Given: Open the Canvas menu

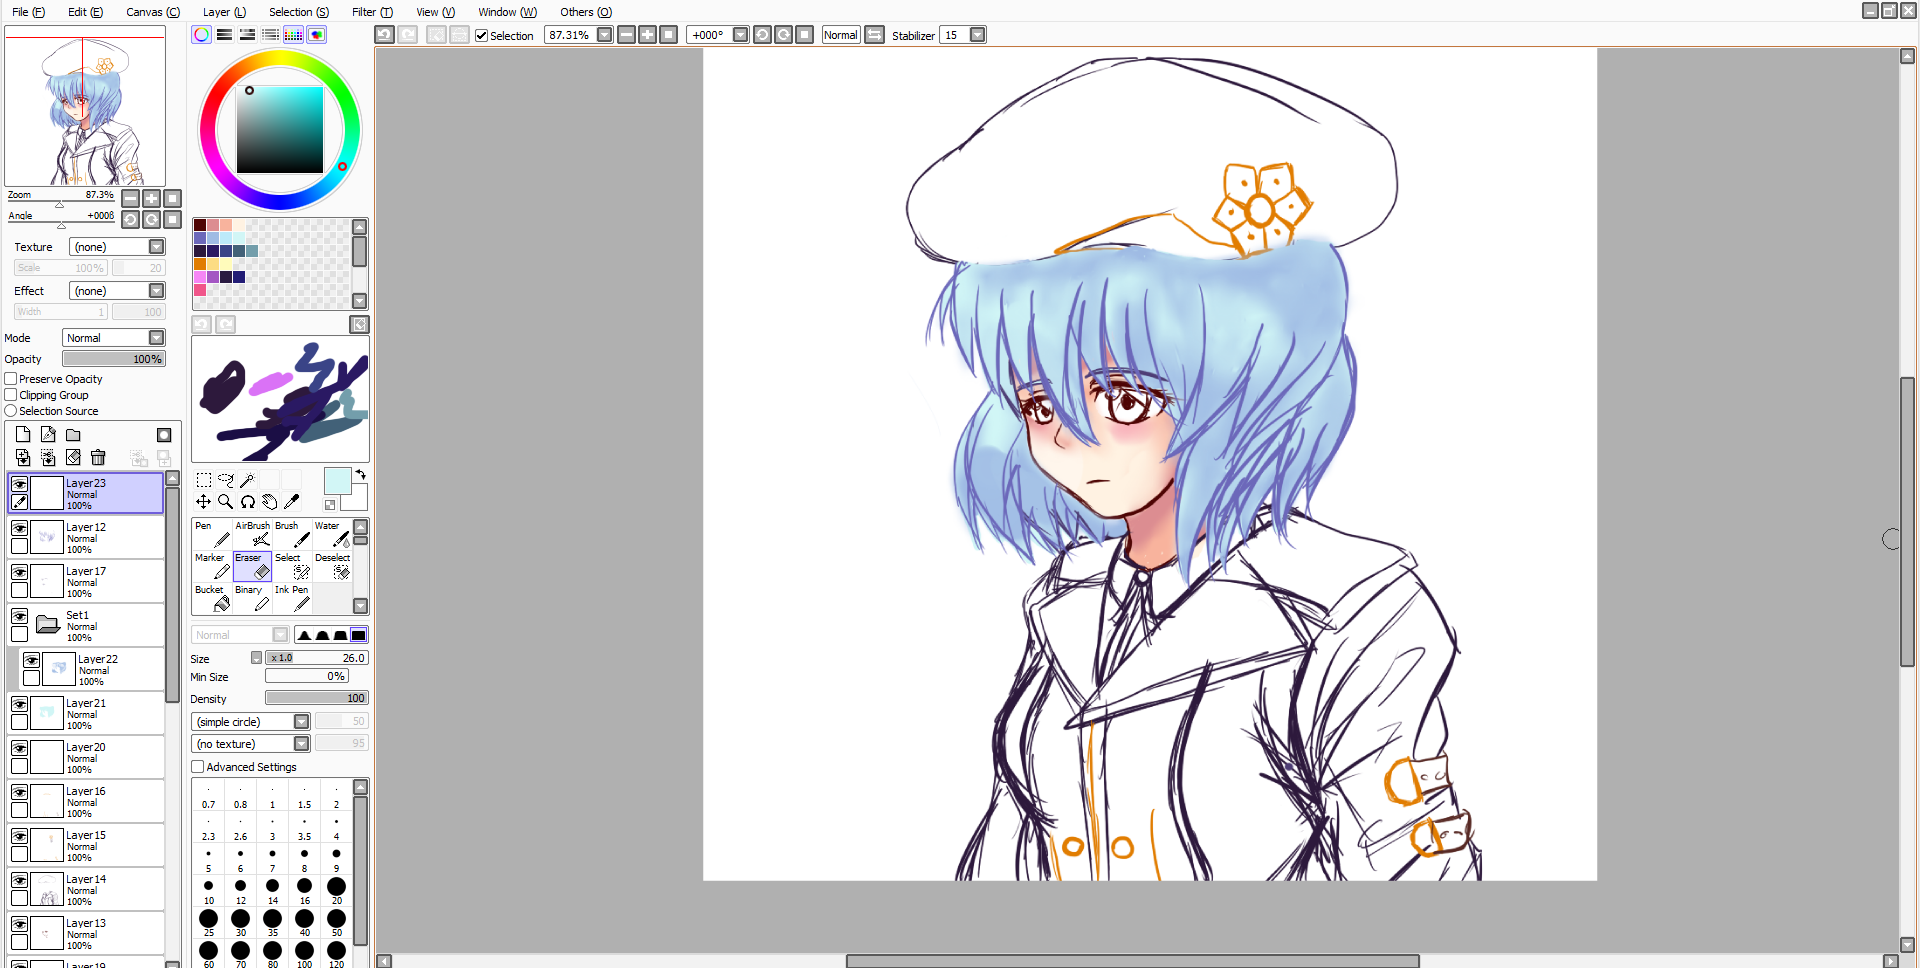Looking at the screenshot, I should click(152, 12).
